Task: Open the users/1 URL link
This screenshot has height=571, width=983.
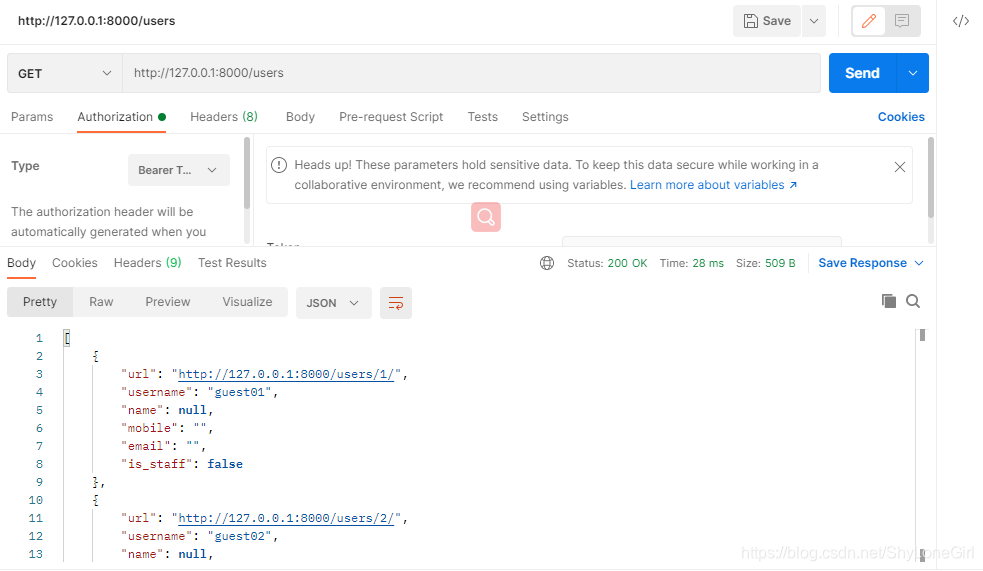Action: (286, 374)
